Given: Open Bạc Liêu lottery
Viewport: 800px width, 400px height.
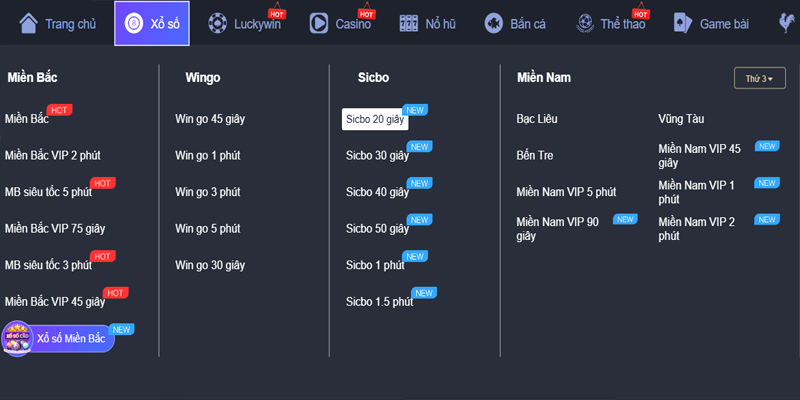Looking at the screenshot, I should tap(537, 119).
